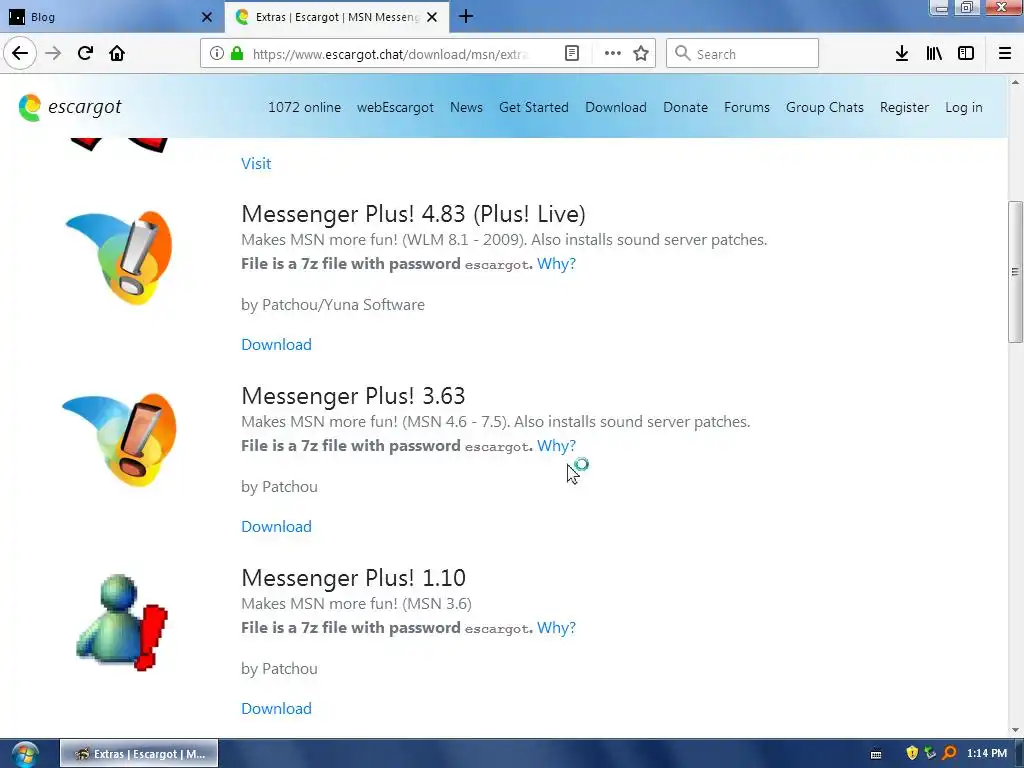Click Why? under Messenger Plus! 4.83
The width and height of the screenshot is (1024, 768).
556,264
